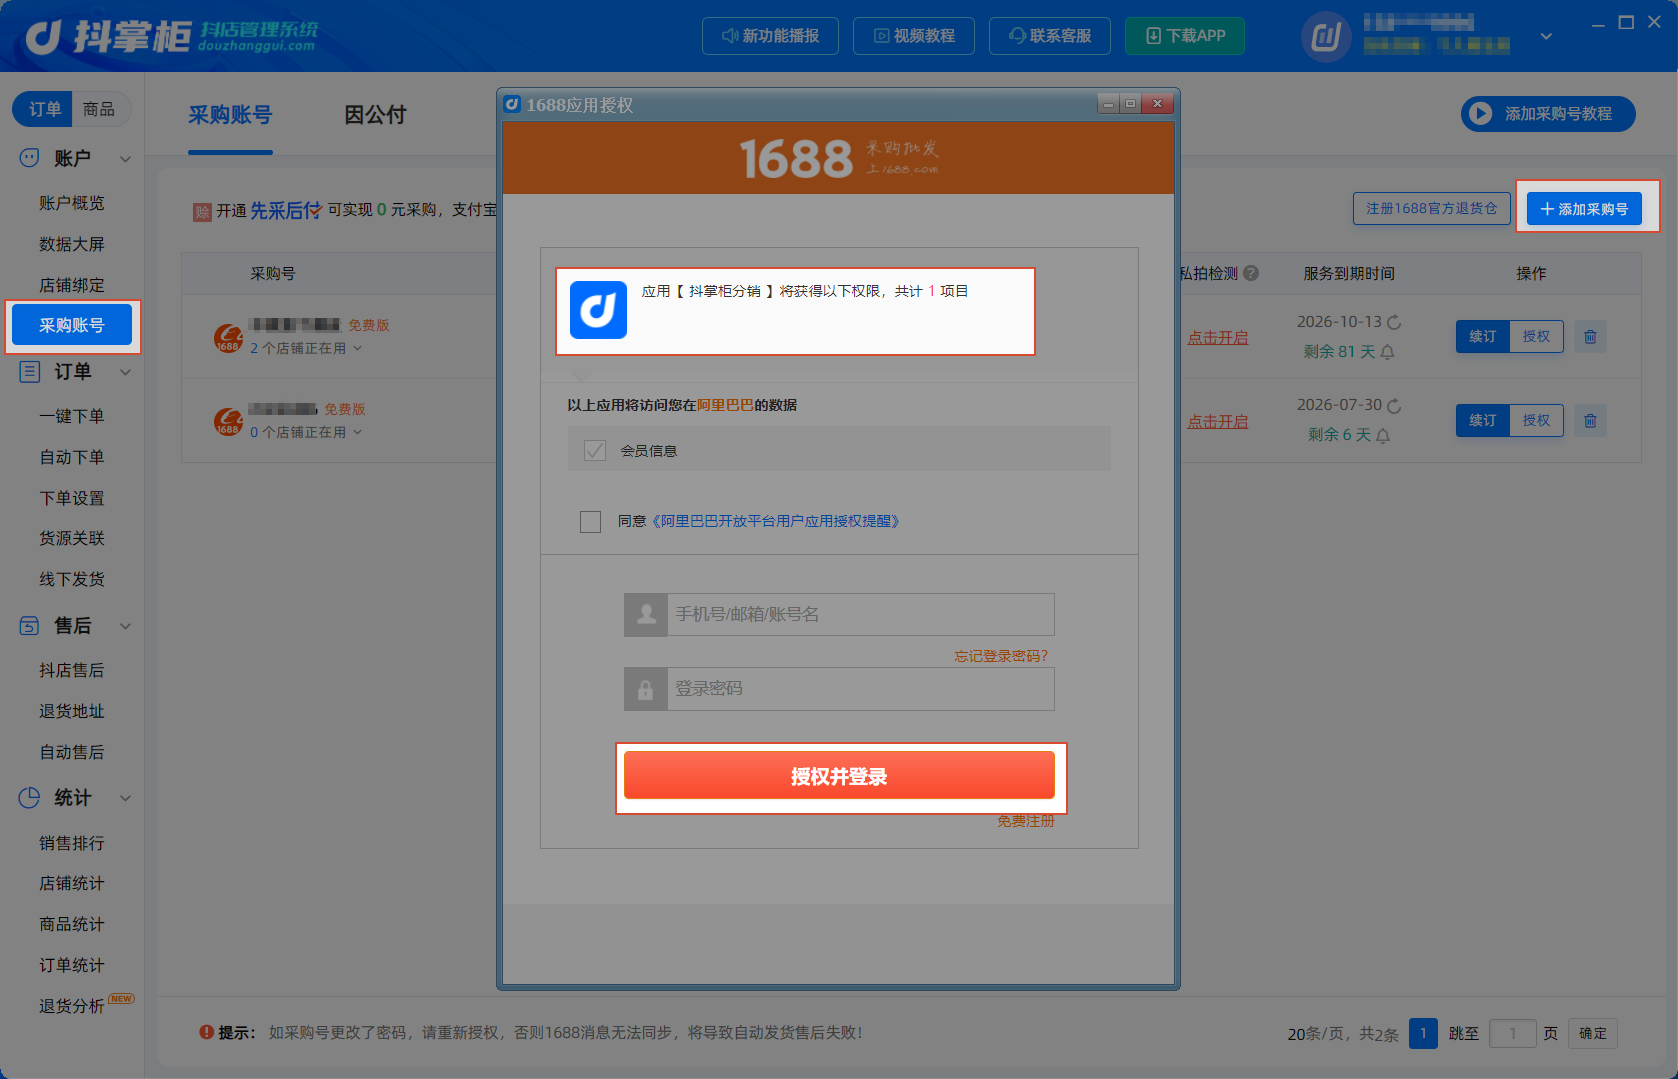Click the 账户 section face icon
Image resolution: width=1678 pixels, height=1079 pixels.
(30, 158)
